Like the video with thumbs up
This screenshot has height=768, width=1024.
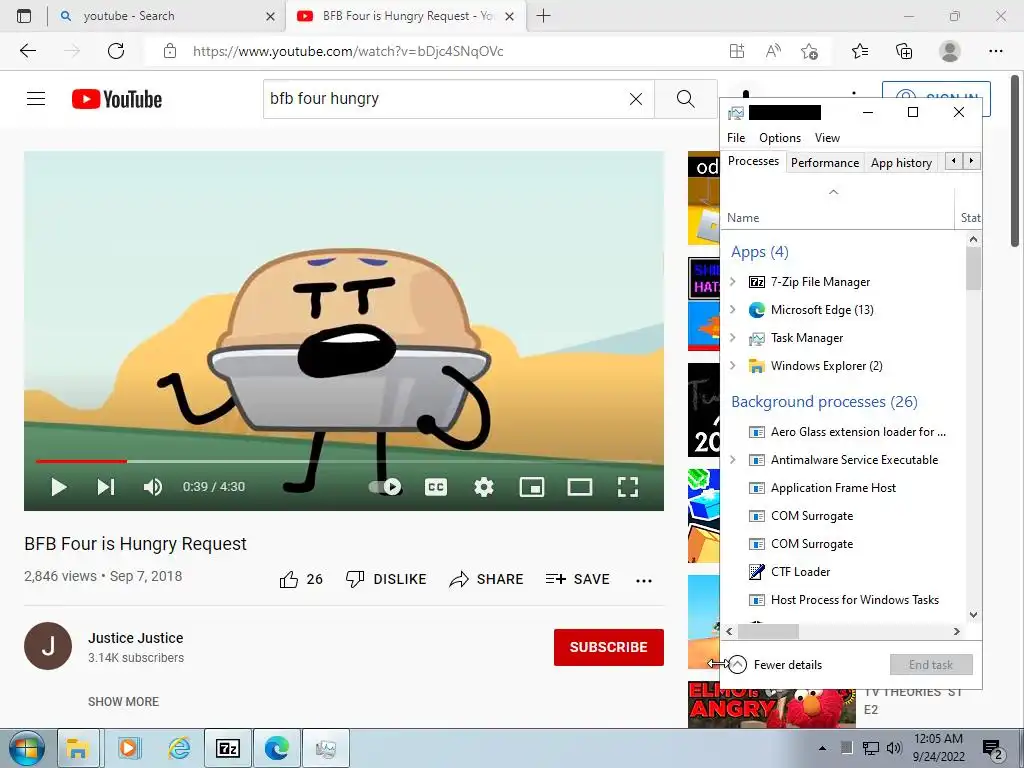[x=301, y=579]
